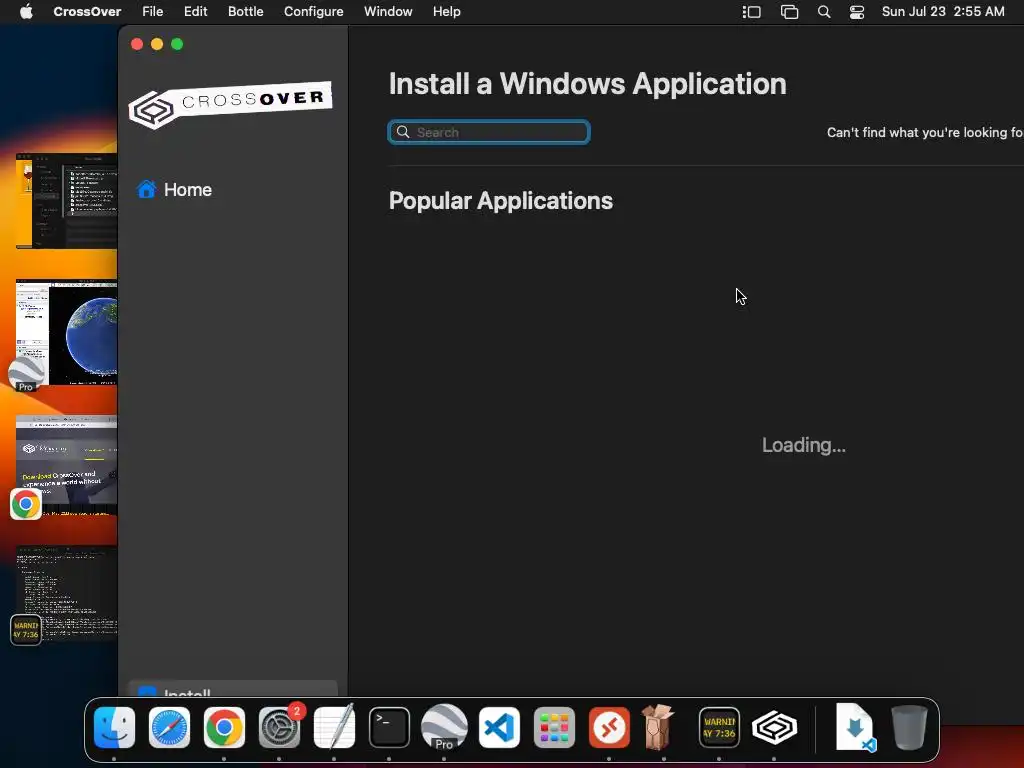Open Console warning app in Dock

pos(720,728)
